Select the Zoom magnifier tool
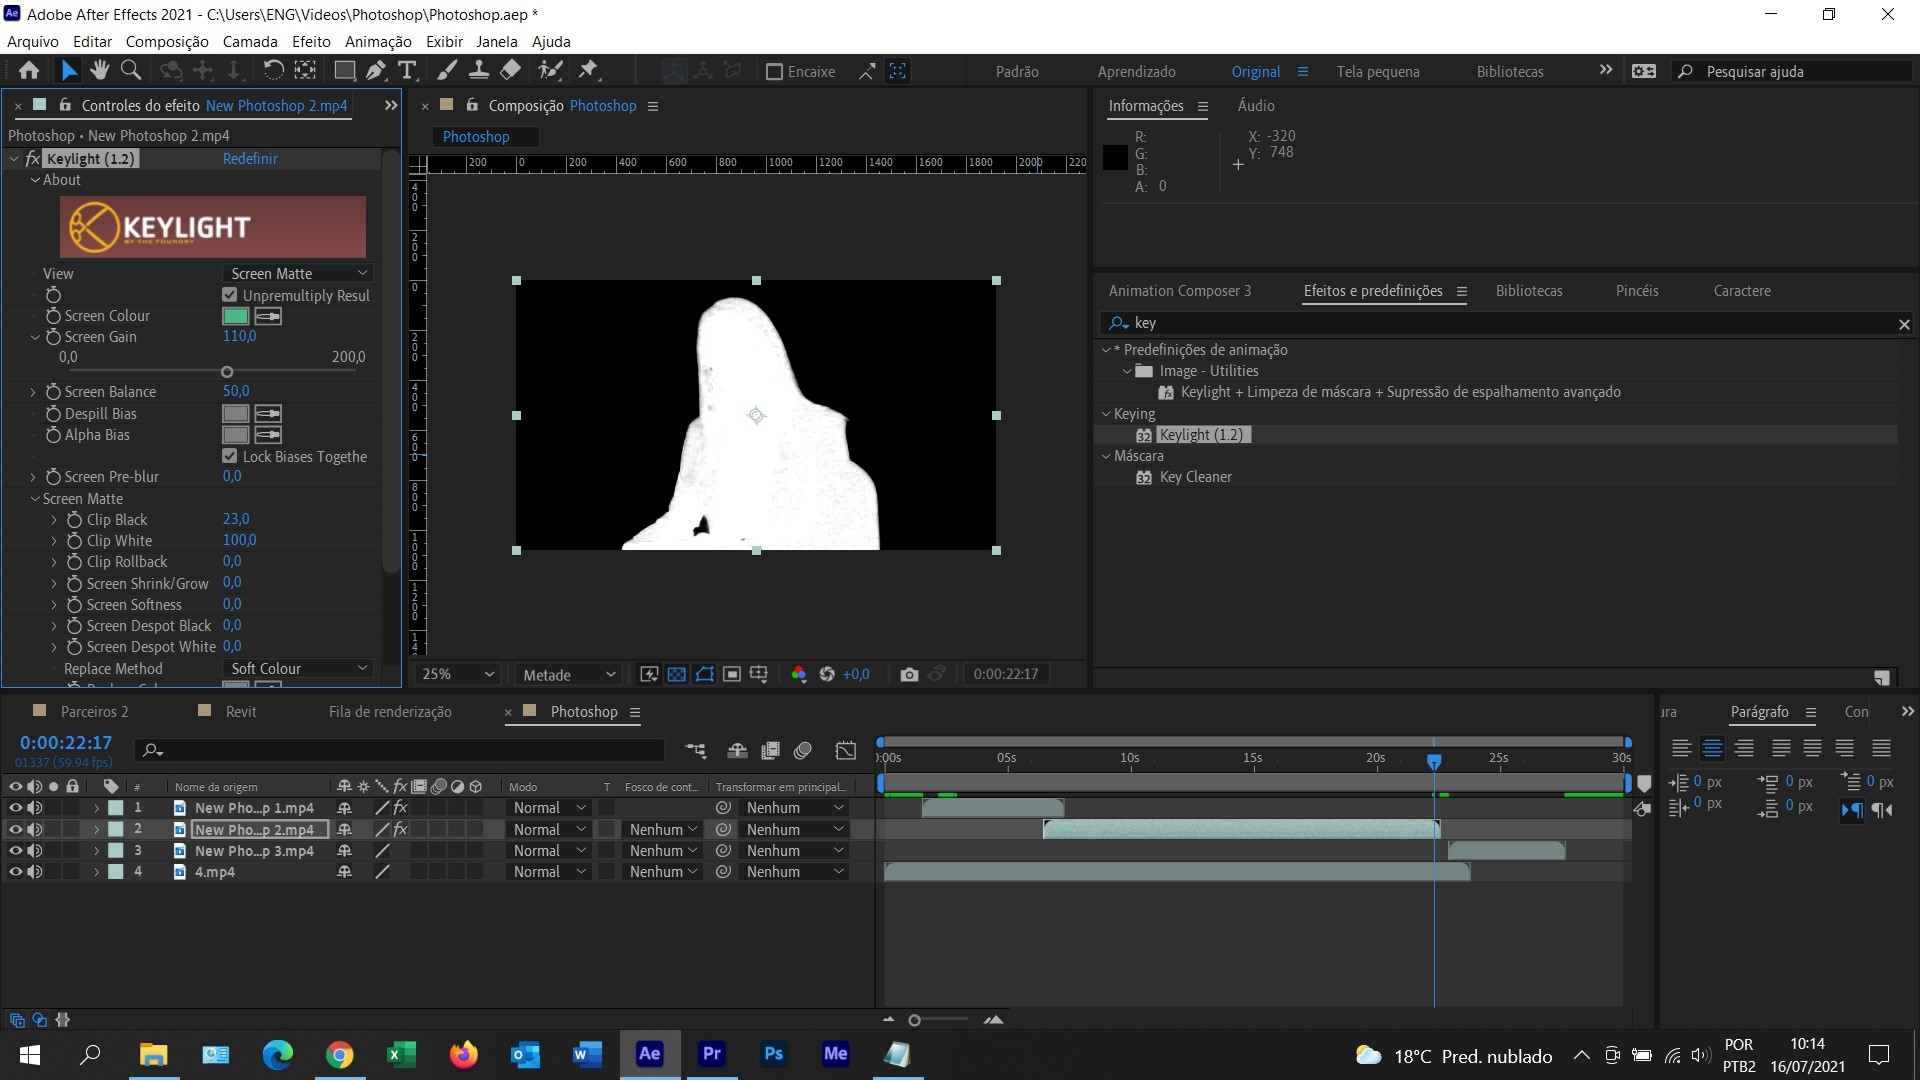Image resolution: width=1920 pixels, height=1080 pixels. pos(130,70)
